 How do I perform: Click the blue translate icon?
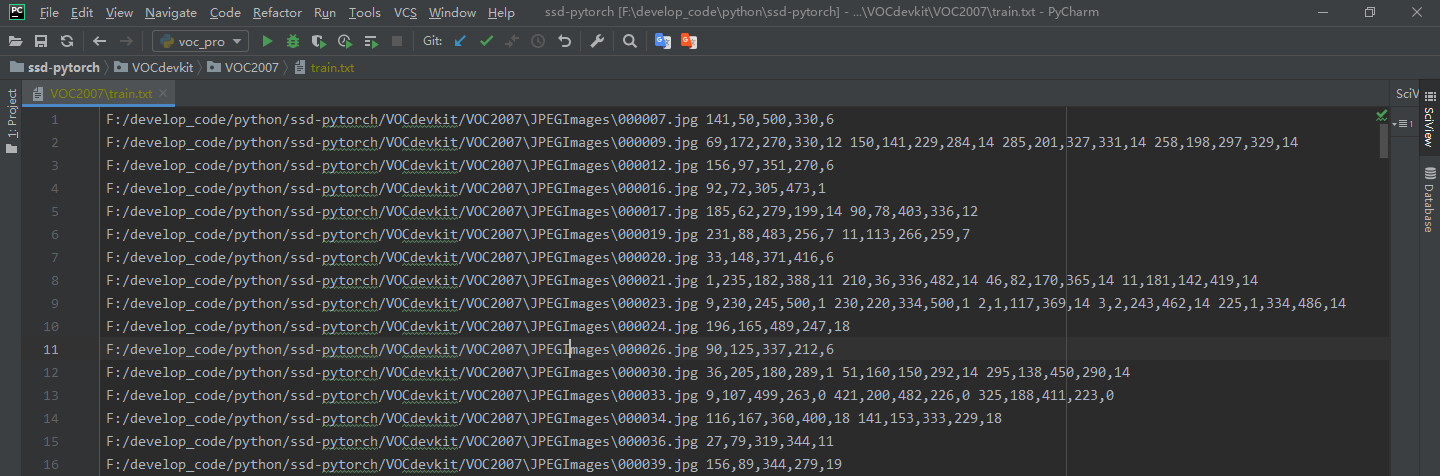coord(662,41)
